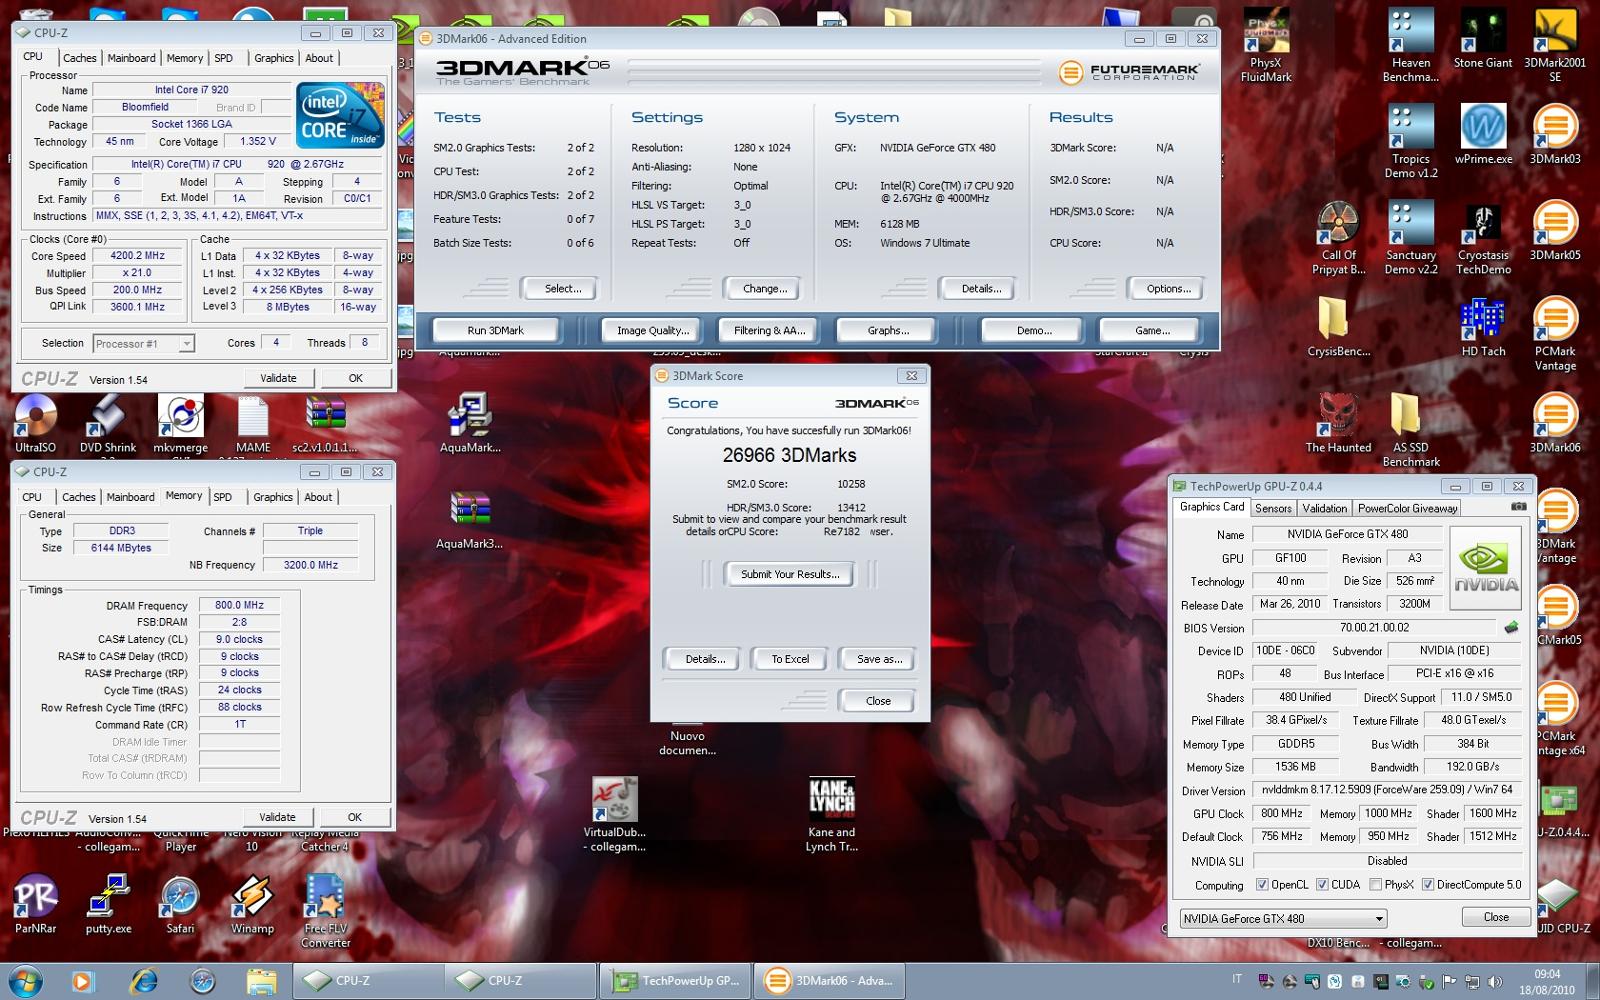This screenshot has width=1600, height=1000.
Task: Open the Windows Start menu orb
Action: 24,980
